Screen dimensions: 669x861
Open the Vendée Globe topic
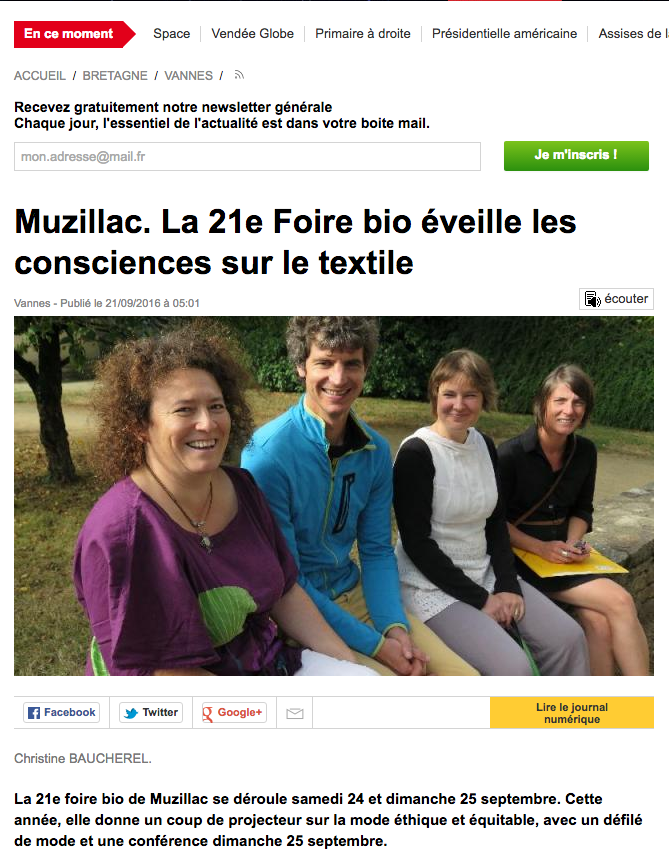(x=253, y=33)
